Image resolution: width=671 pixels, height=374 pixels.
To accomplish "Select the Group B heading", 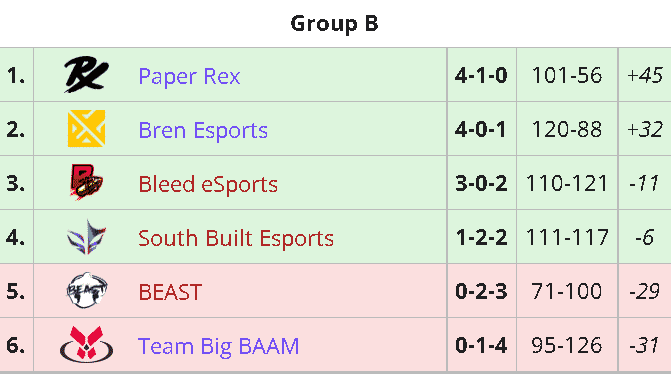I will tap(334, 23).
